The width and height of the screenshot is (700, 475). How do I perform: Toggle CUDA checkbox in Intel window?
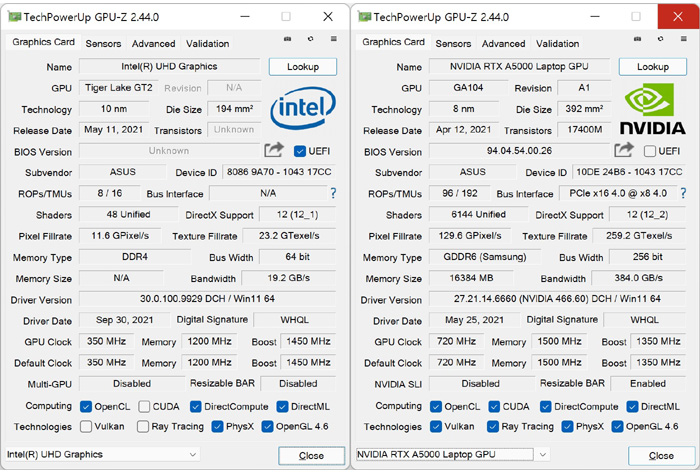click(144, 407)
